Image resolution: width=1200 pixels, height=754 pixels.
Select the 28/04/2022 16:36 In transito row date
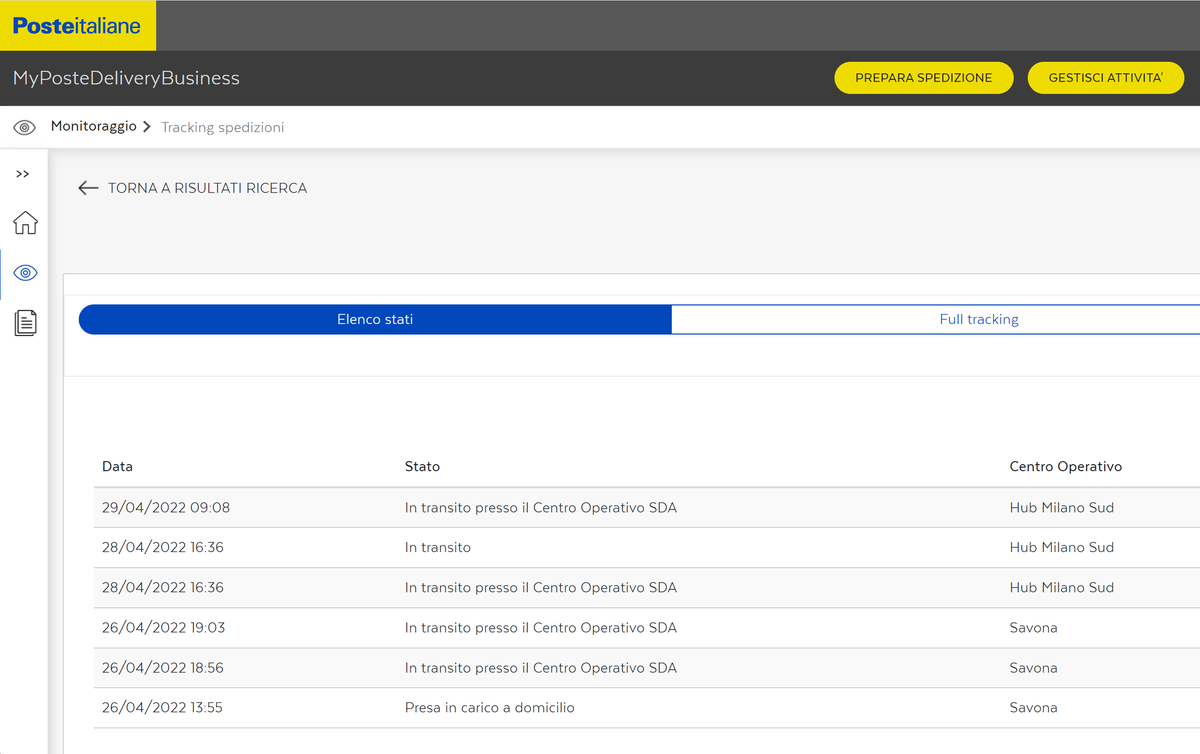163,548
